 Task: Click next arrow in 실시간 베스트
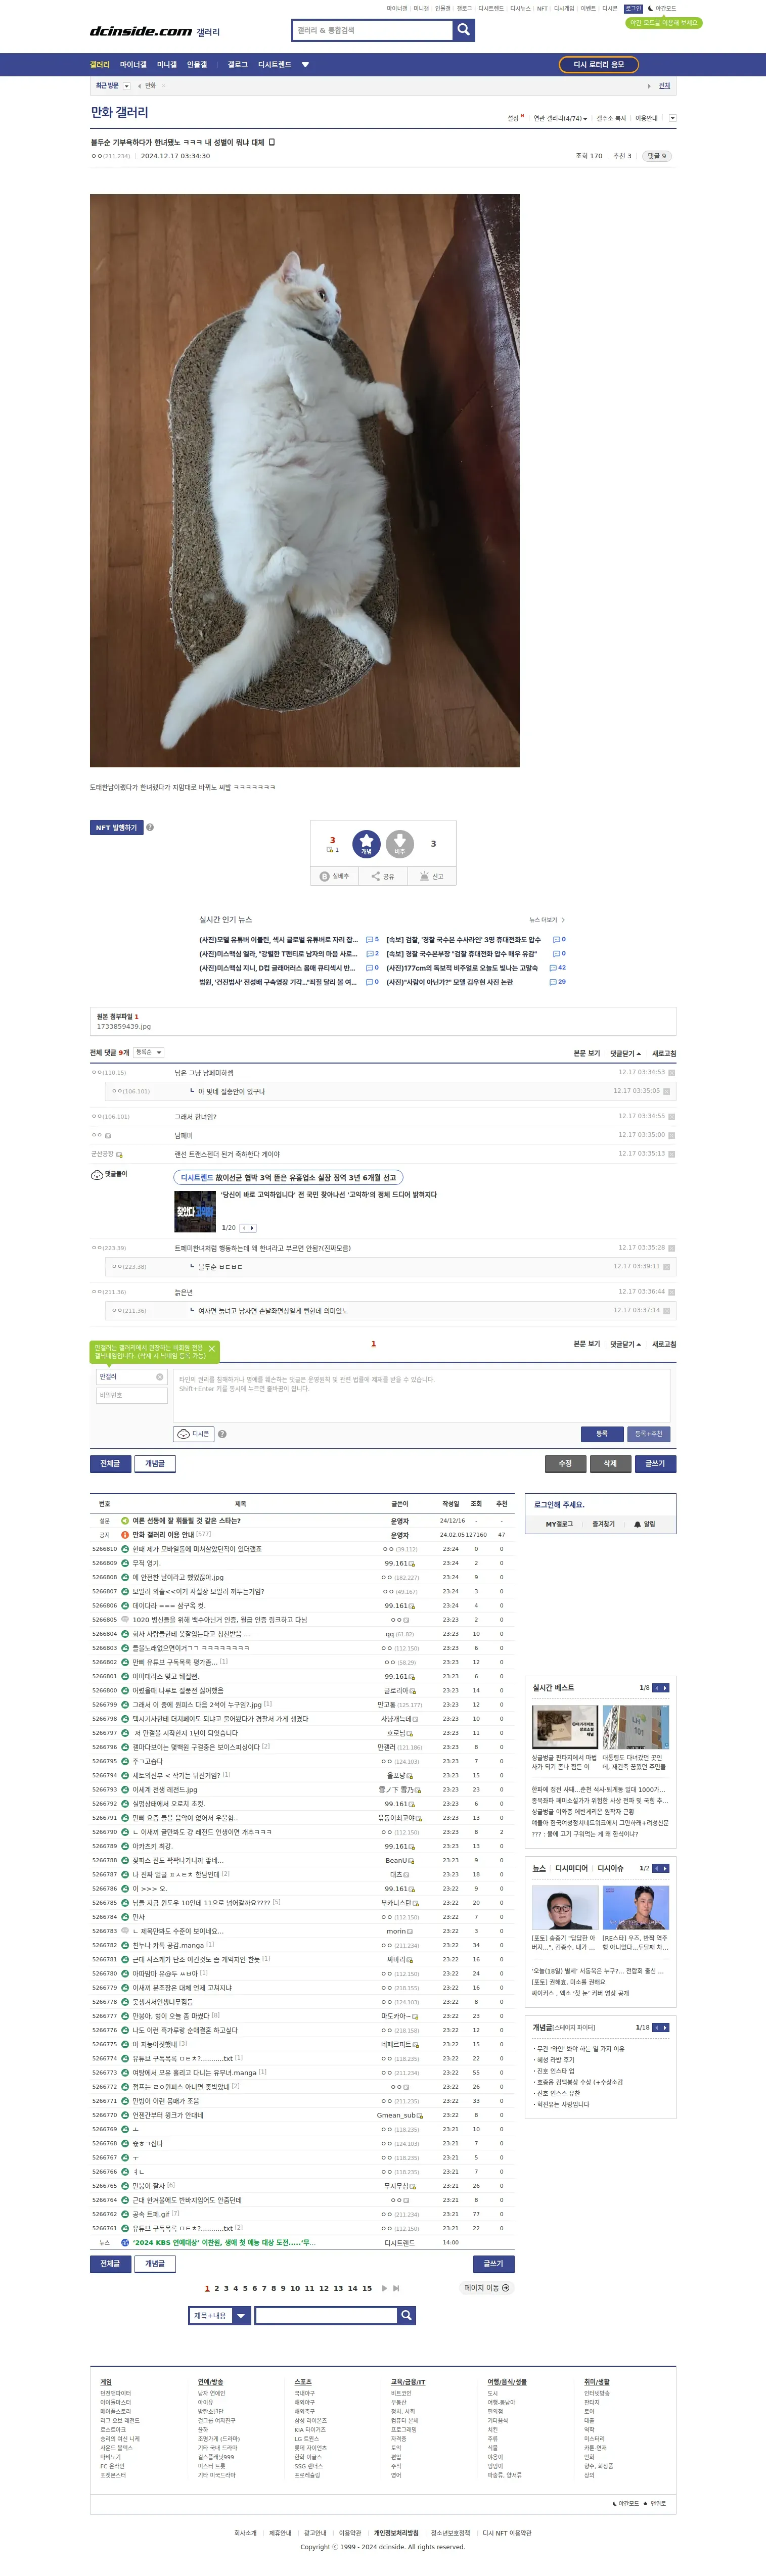(665, 1687)
